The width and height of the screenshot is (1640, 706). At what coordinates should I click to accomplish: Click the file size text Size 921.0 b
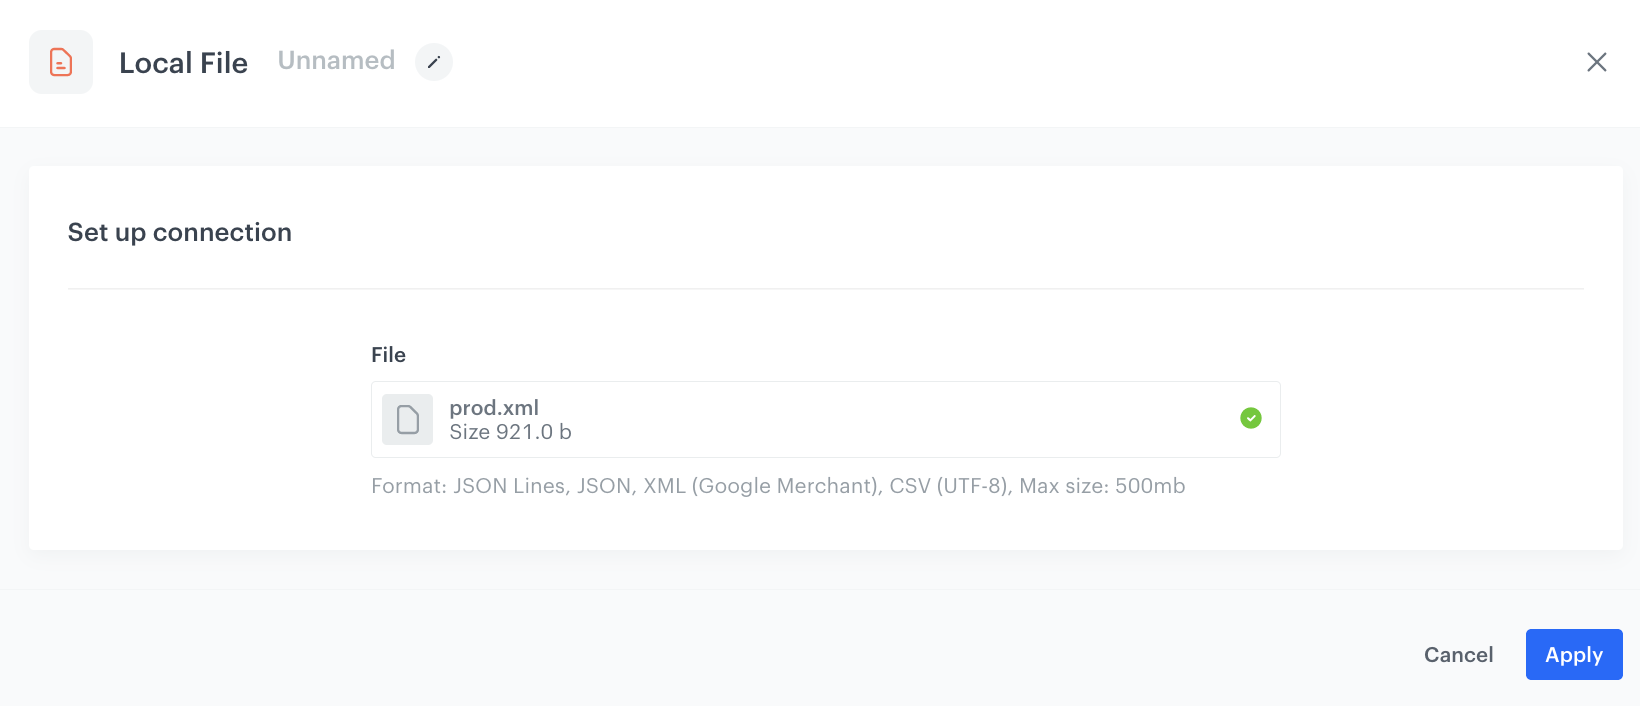pos(511,432)
